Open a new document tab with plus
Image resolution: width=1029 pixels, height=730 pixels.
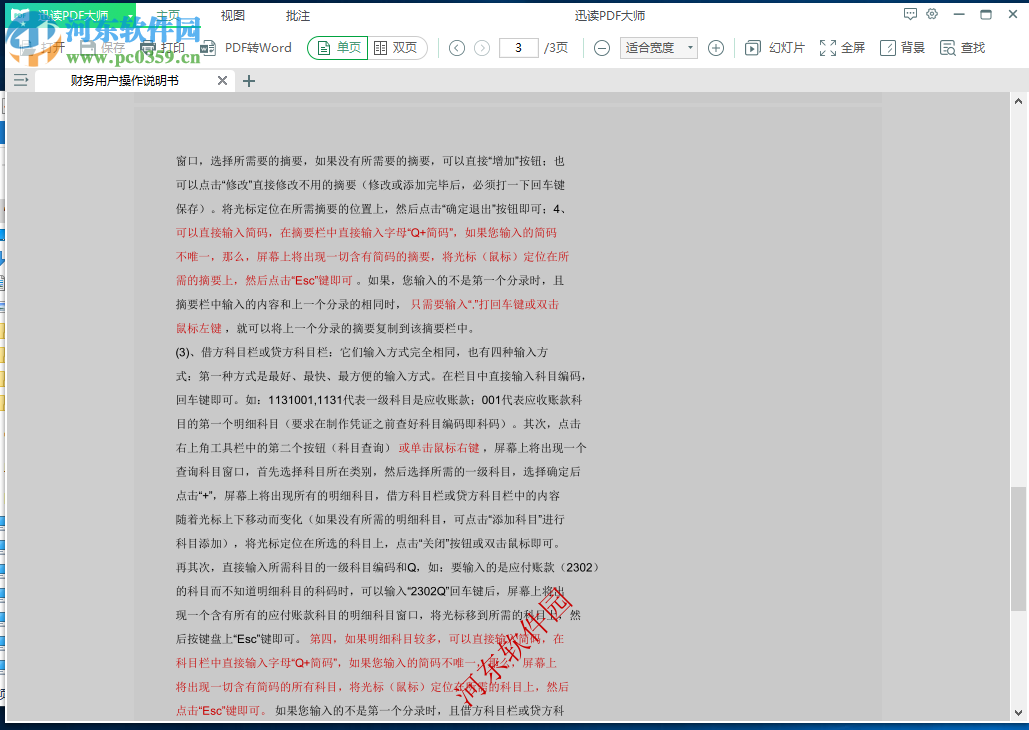point(248,81)
